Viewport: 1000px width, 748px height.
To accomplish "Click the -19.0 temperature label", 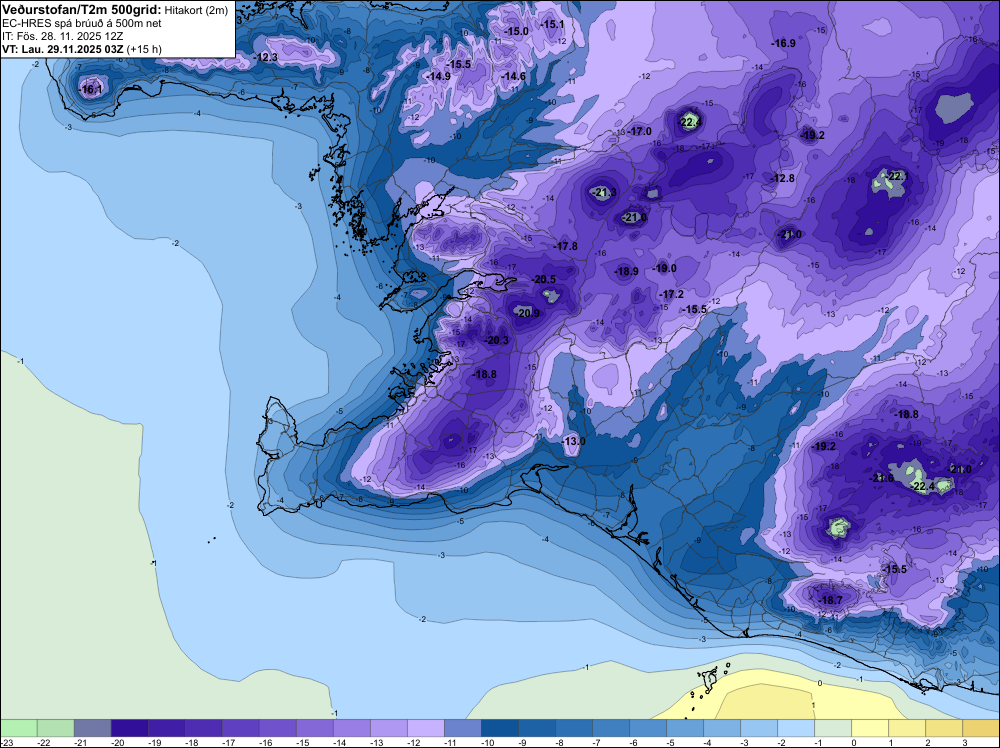I will 665,268.
